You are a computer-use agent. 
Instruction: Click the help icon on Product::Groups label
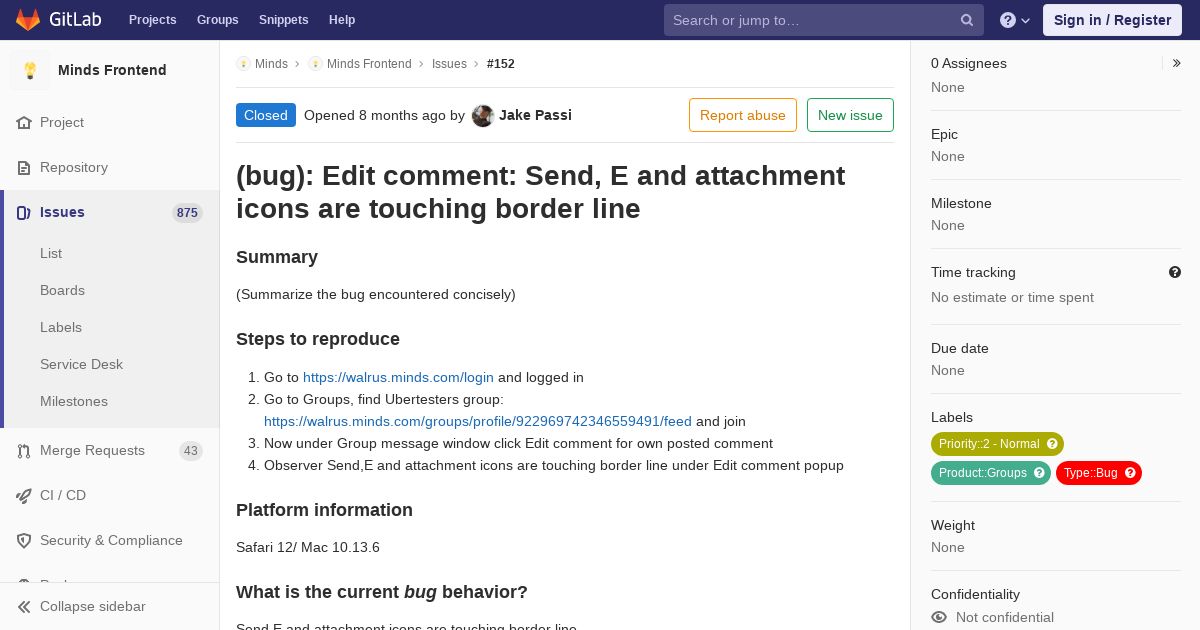point(1039,473)
